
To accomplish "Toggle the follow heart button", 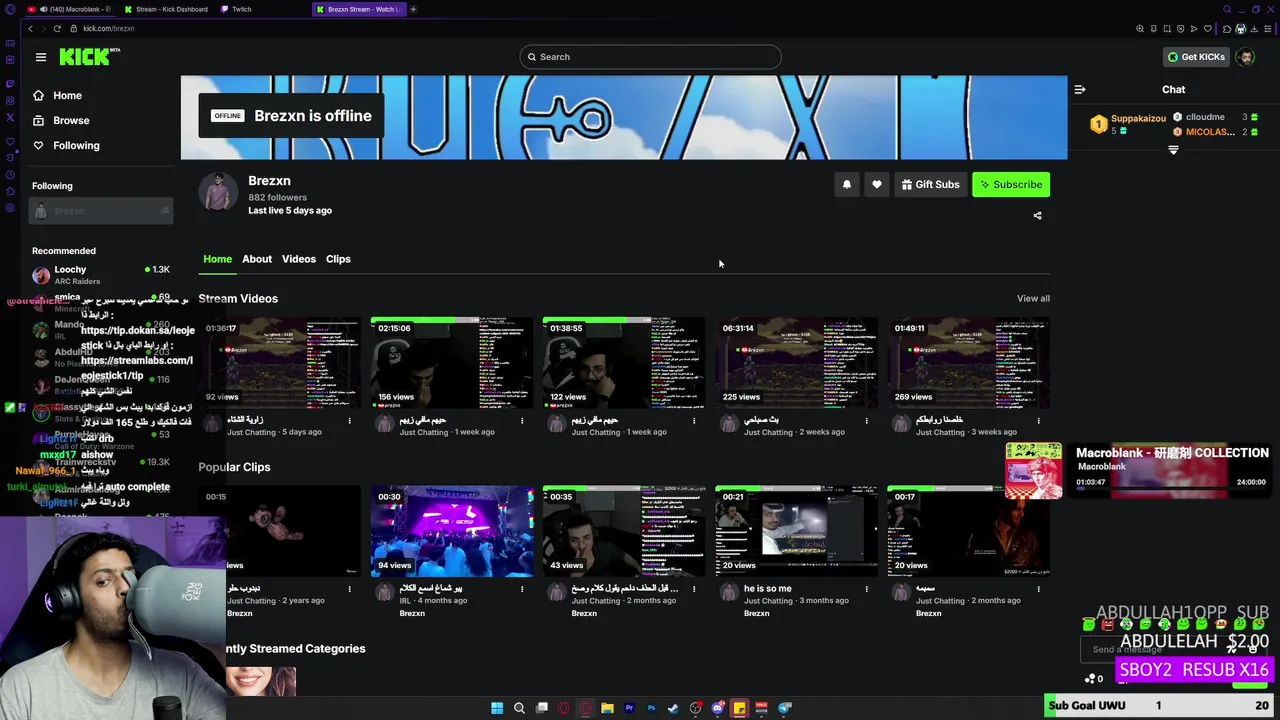I will [x=877, y=184].
